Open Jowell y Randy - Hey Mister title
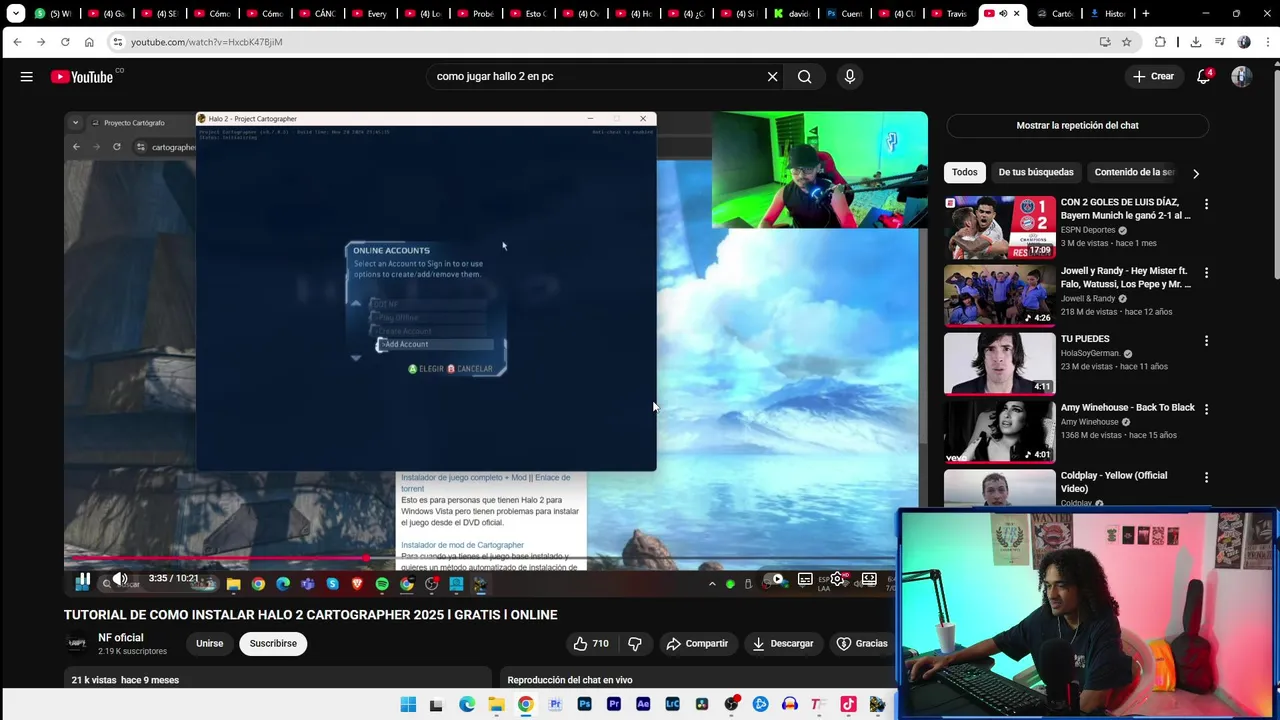Screen dimensions: 1280x720 1126,278
